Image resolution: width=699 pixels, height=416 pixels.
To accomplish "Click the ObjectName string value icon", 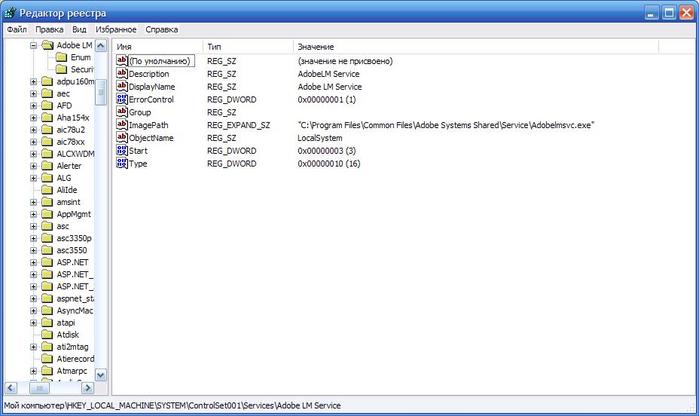I will [x=122, y=138].
